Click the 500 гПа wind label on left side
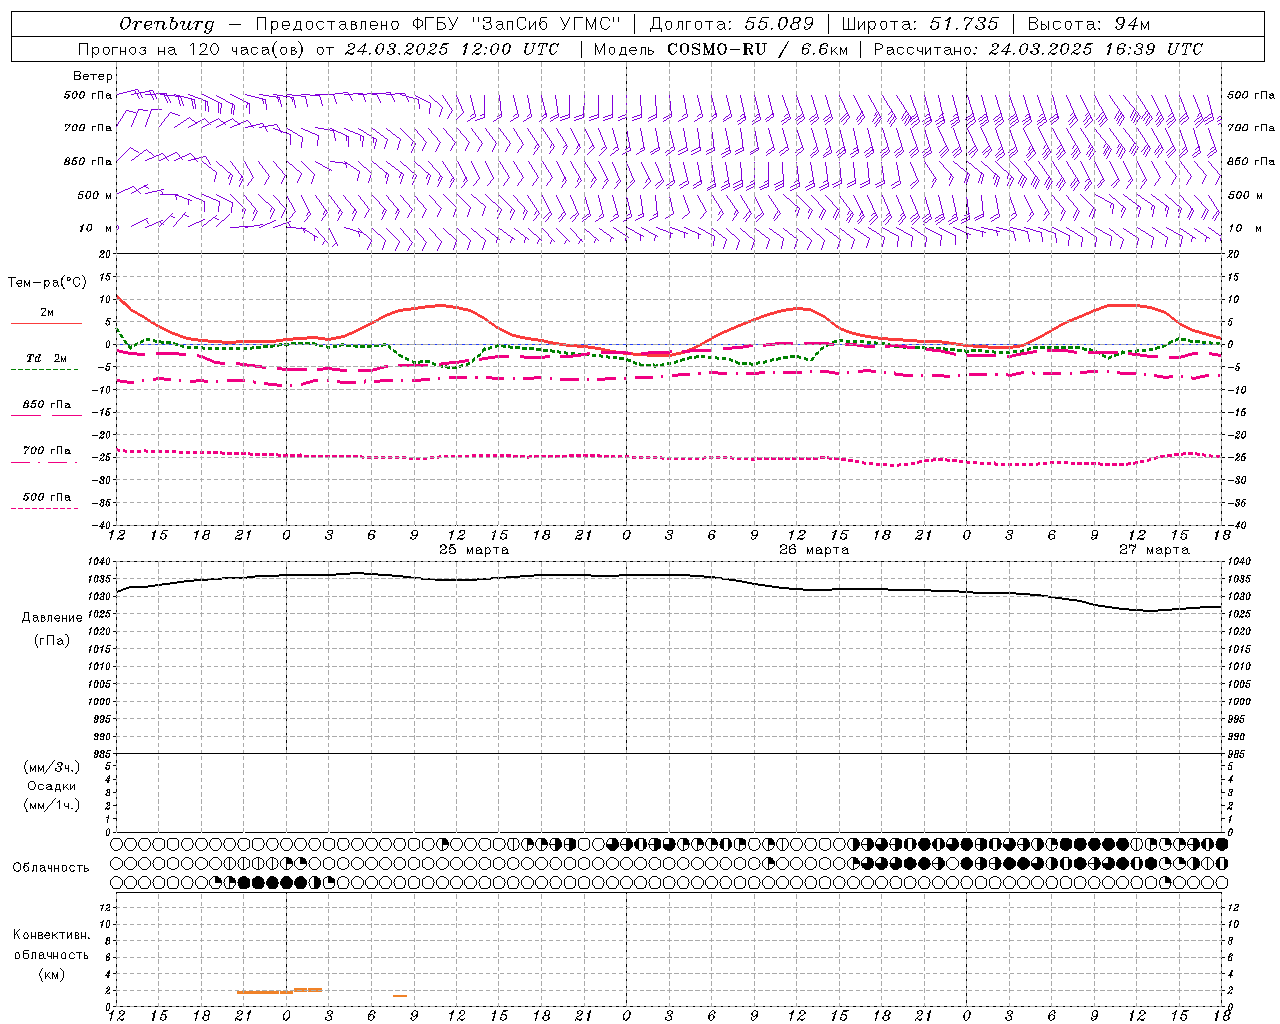This screenshot has width=1280, height=1024. coord(88,96)
